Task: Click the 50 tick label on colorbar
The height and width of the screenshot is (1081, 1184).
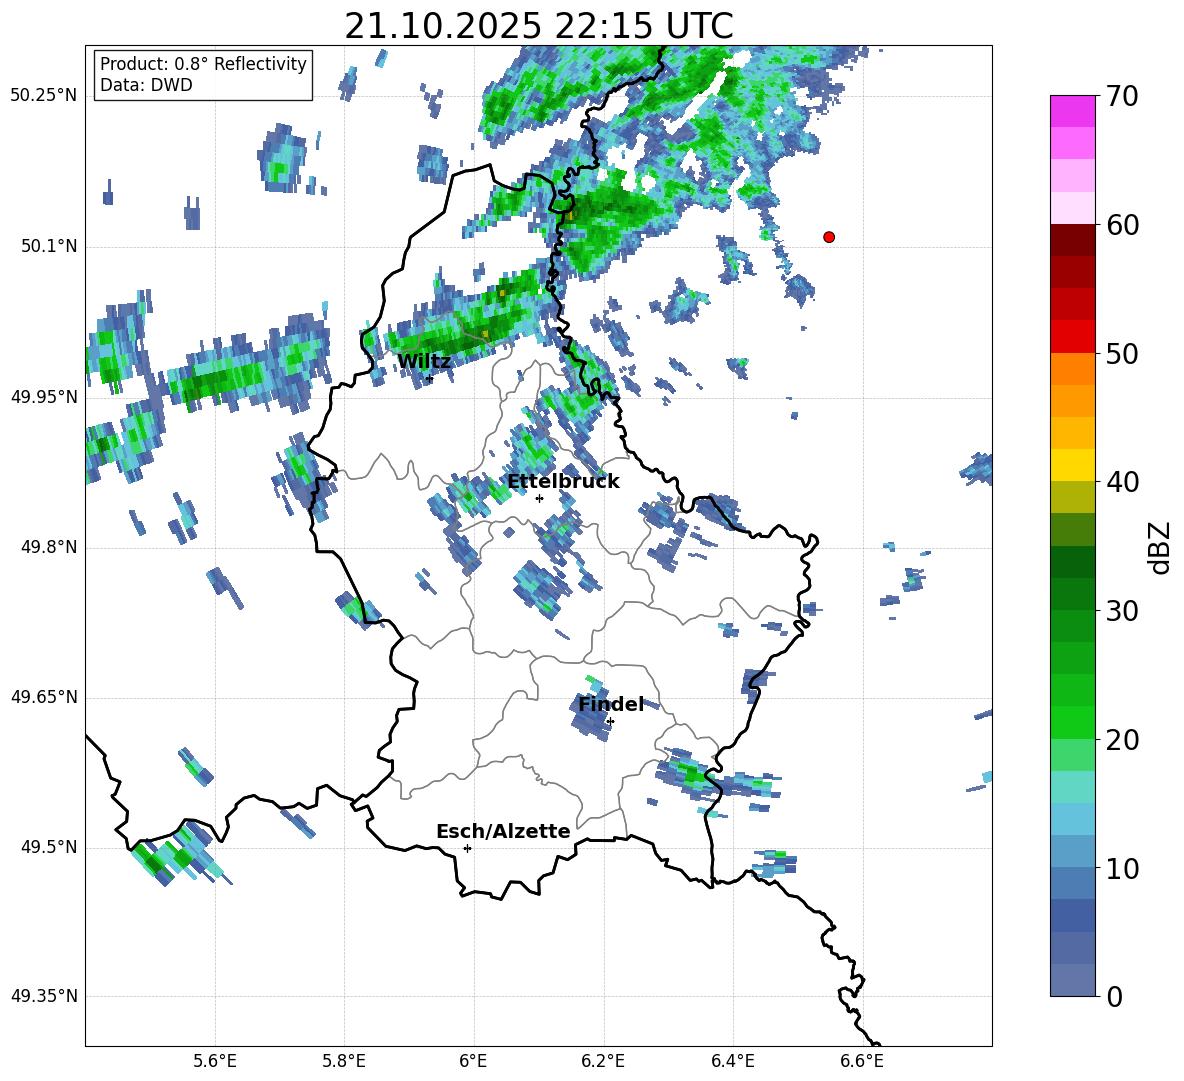Action: [x=1122, y=354]
